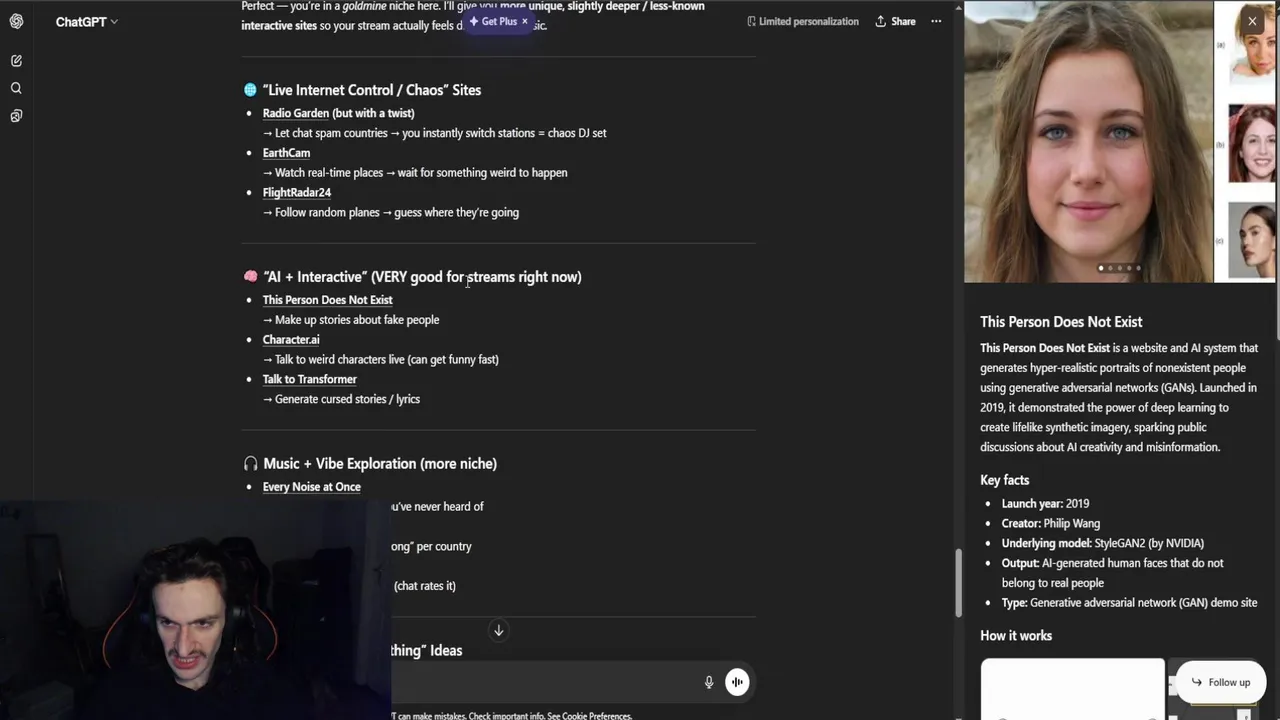Start voice mode with the waveform button
1280x720 pixels.
point(737,682)
